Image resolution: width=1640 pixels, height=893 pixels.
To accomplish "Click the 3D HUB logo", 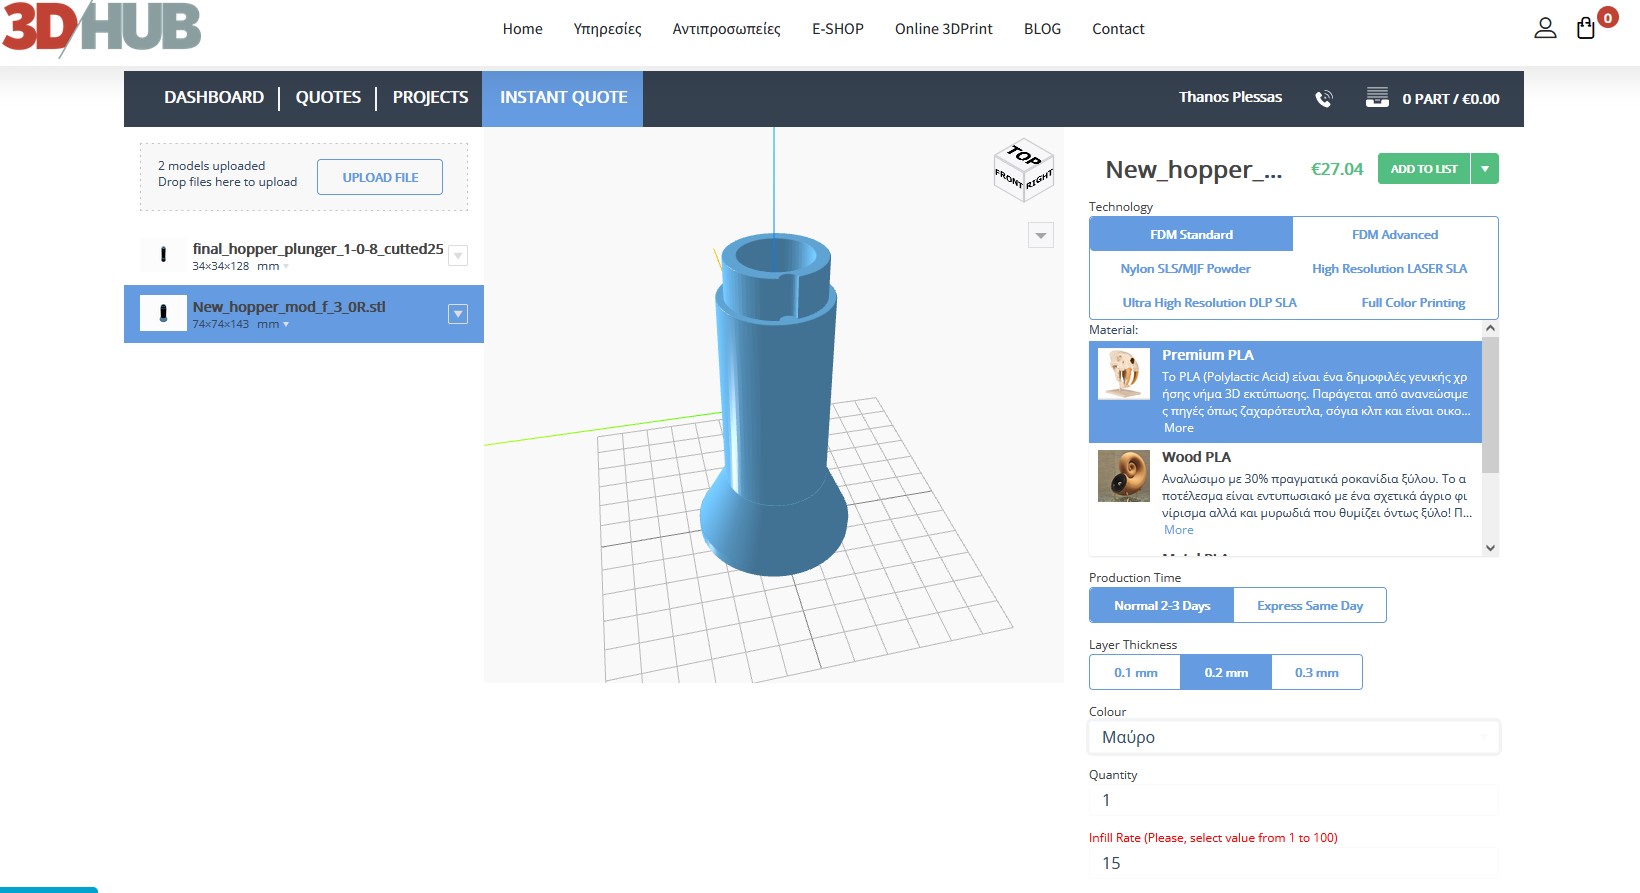I will pos(102,28).
